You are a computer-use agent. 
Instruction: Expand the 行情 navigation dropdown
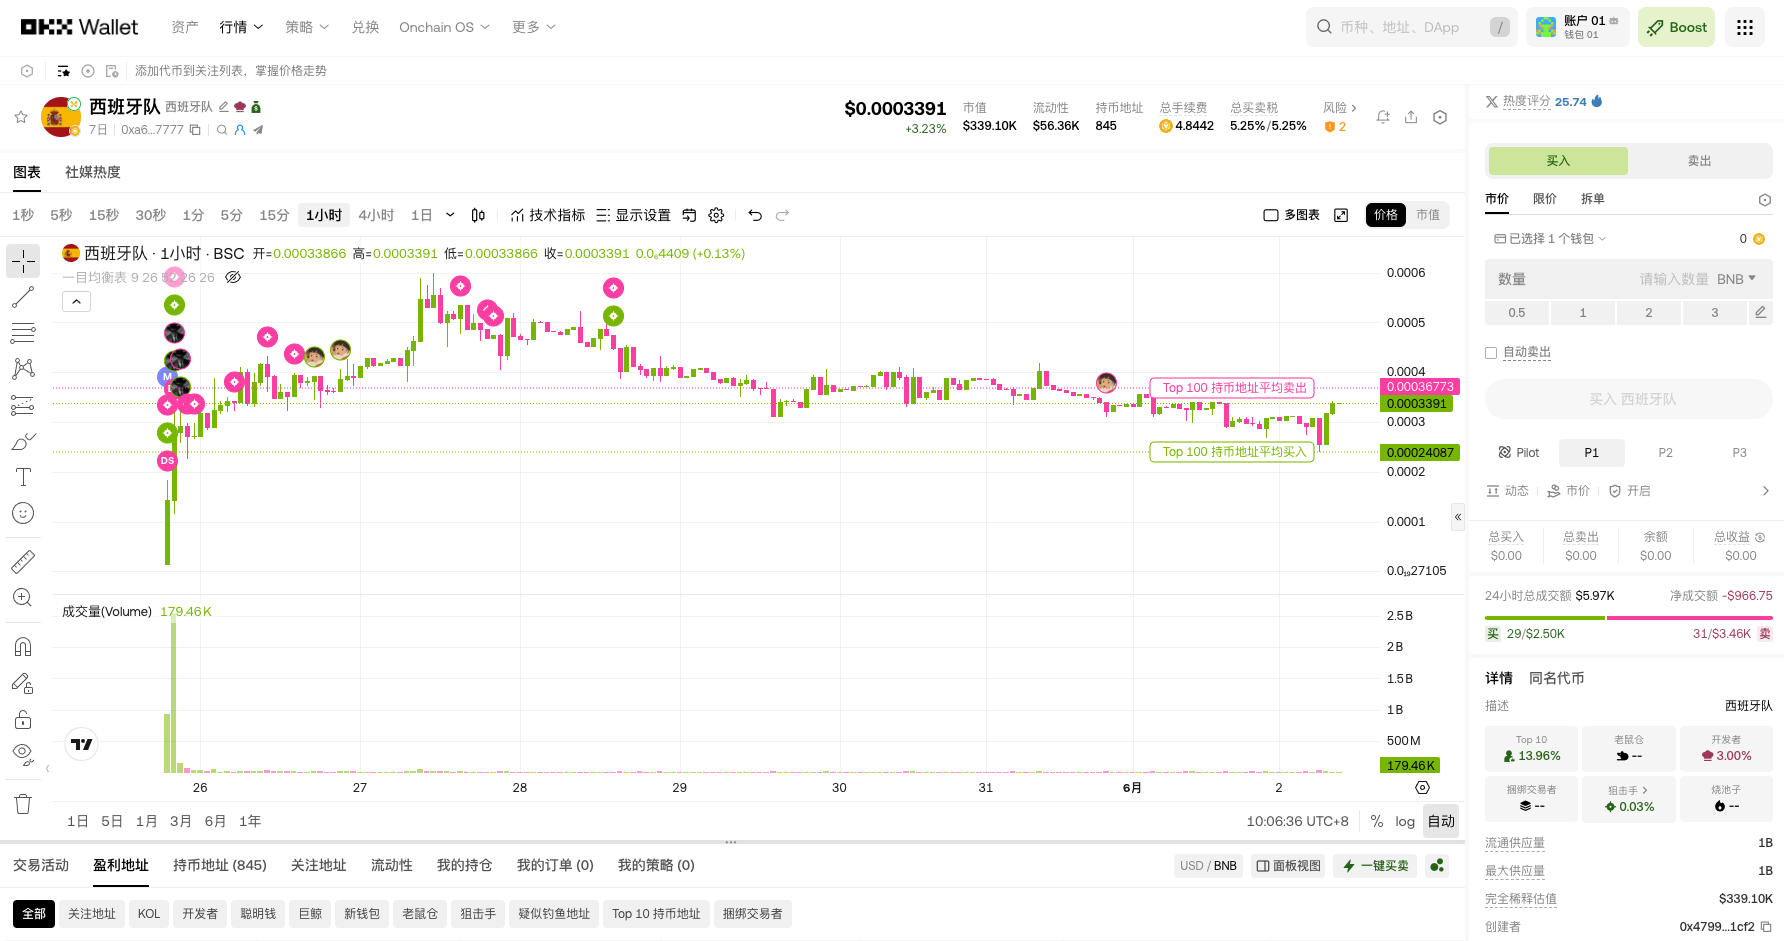(x=241, y=27)
